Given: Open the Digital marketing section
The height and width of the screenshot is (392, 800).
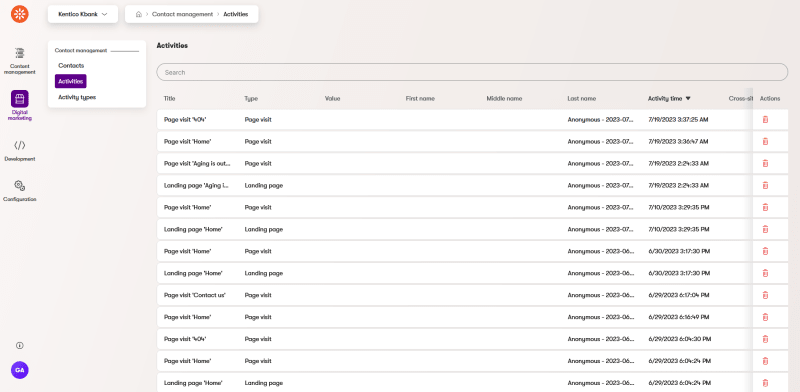Looking at the screenshot, I should tap(19, 106).
